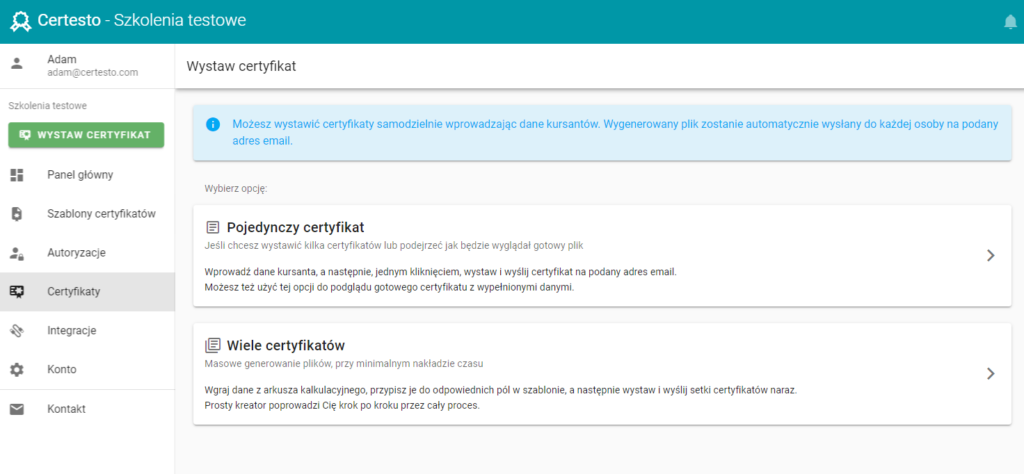Screen dimensions: 1024x474
Task: Click the Wystaw certyfikat page heading
Action: pos(241,66)
